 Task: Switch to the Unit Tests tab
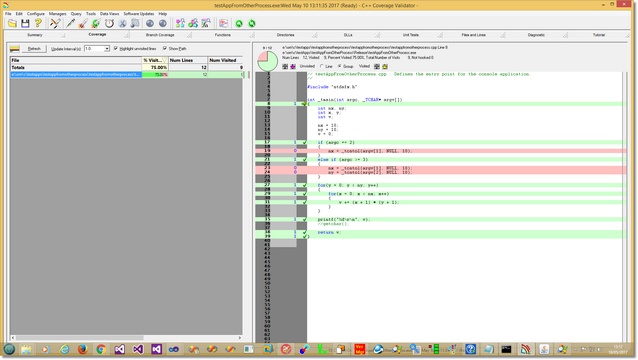(x=411, y=35)
